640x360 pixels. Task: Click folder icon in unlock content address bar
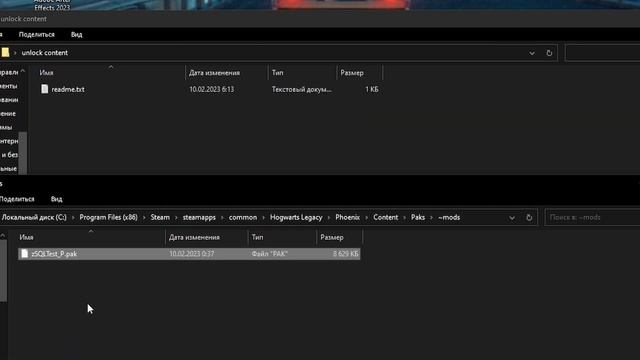5,53
